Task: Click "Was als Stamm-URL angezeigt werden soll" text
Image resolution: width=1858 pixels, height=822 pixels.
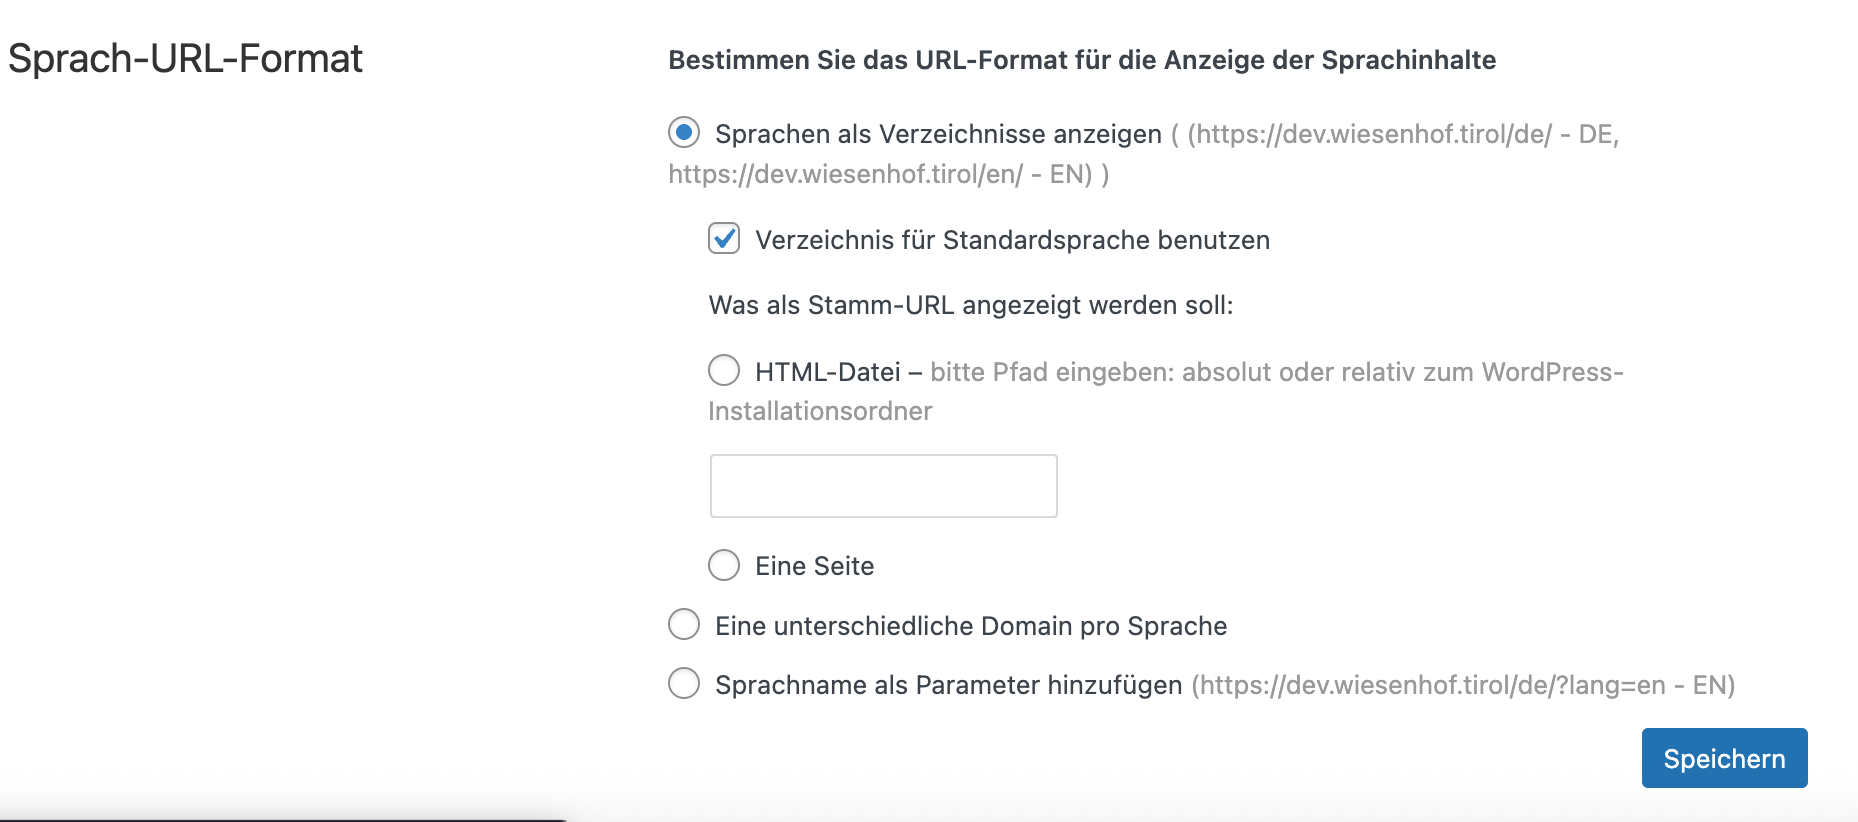Action: [970, 305]
